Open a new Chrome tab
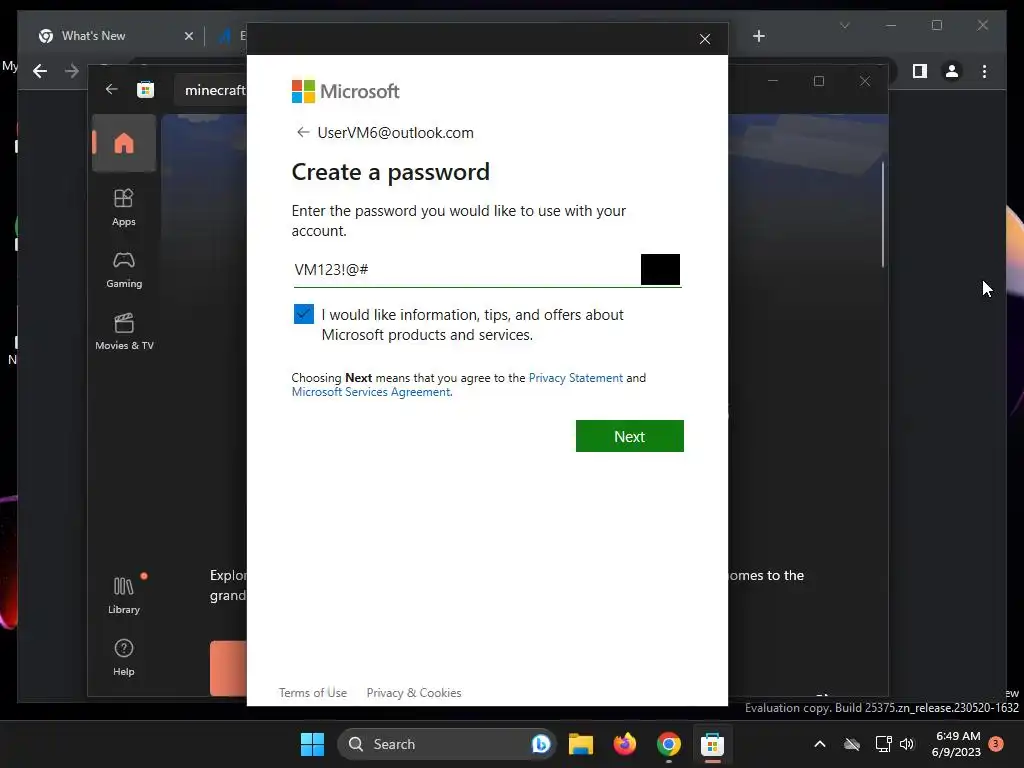 click(758, 36)
